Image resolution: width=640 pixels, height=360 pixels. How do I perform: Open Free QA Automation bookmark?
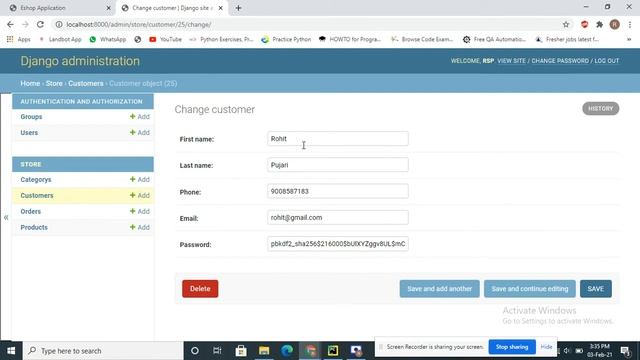(494, 39)
